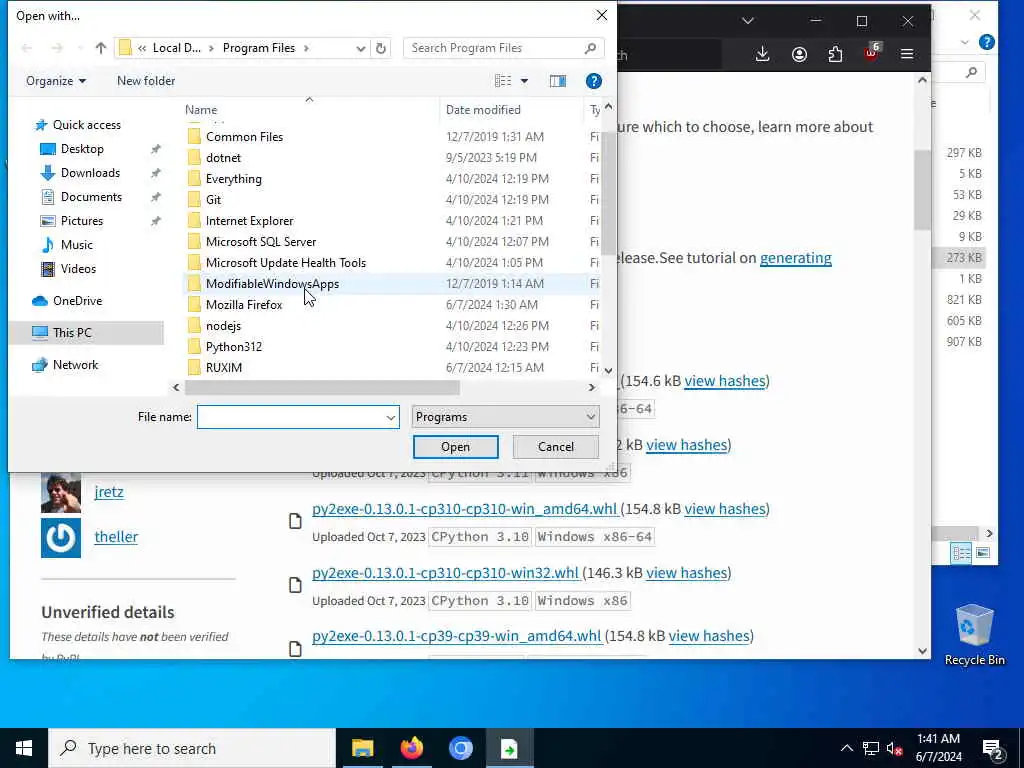Click the Program Files breadcrumb segment

[259, 48]
